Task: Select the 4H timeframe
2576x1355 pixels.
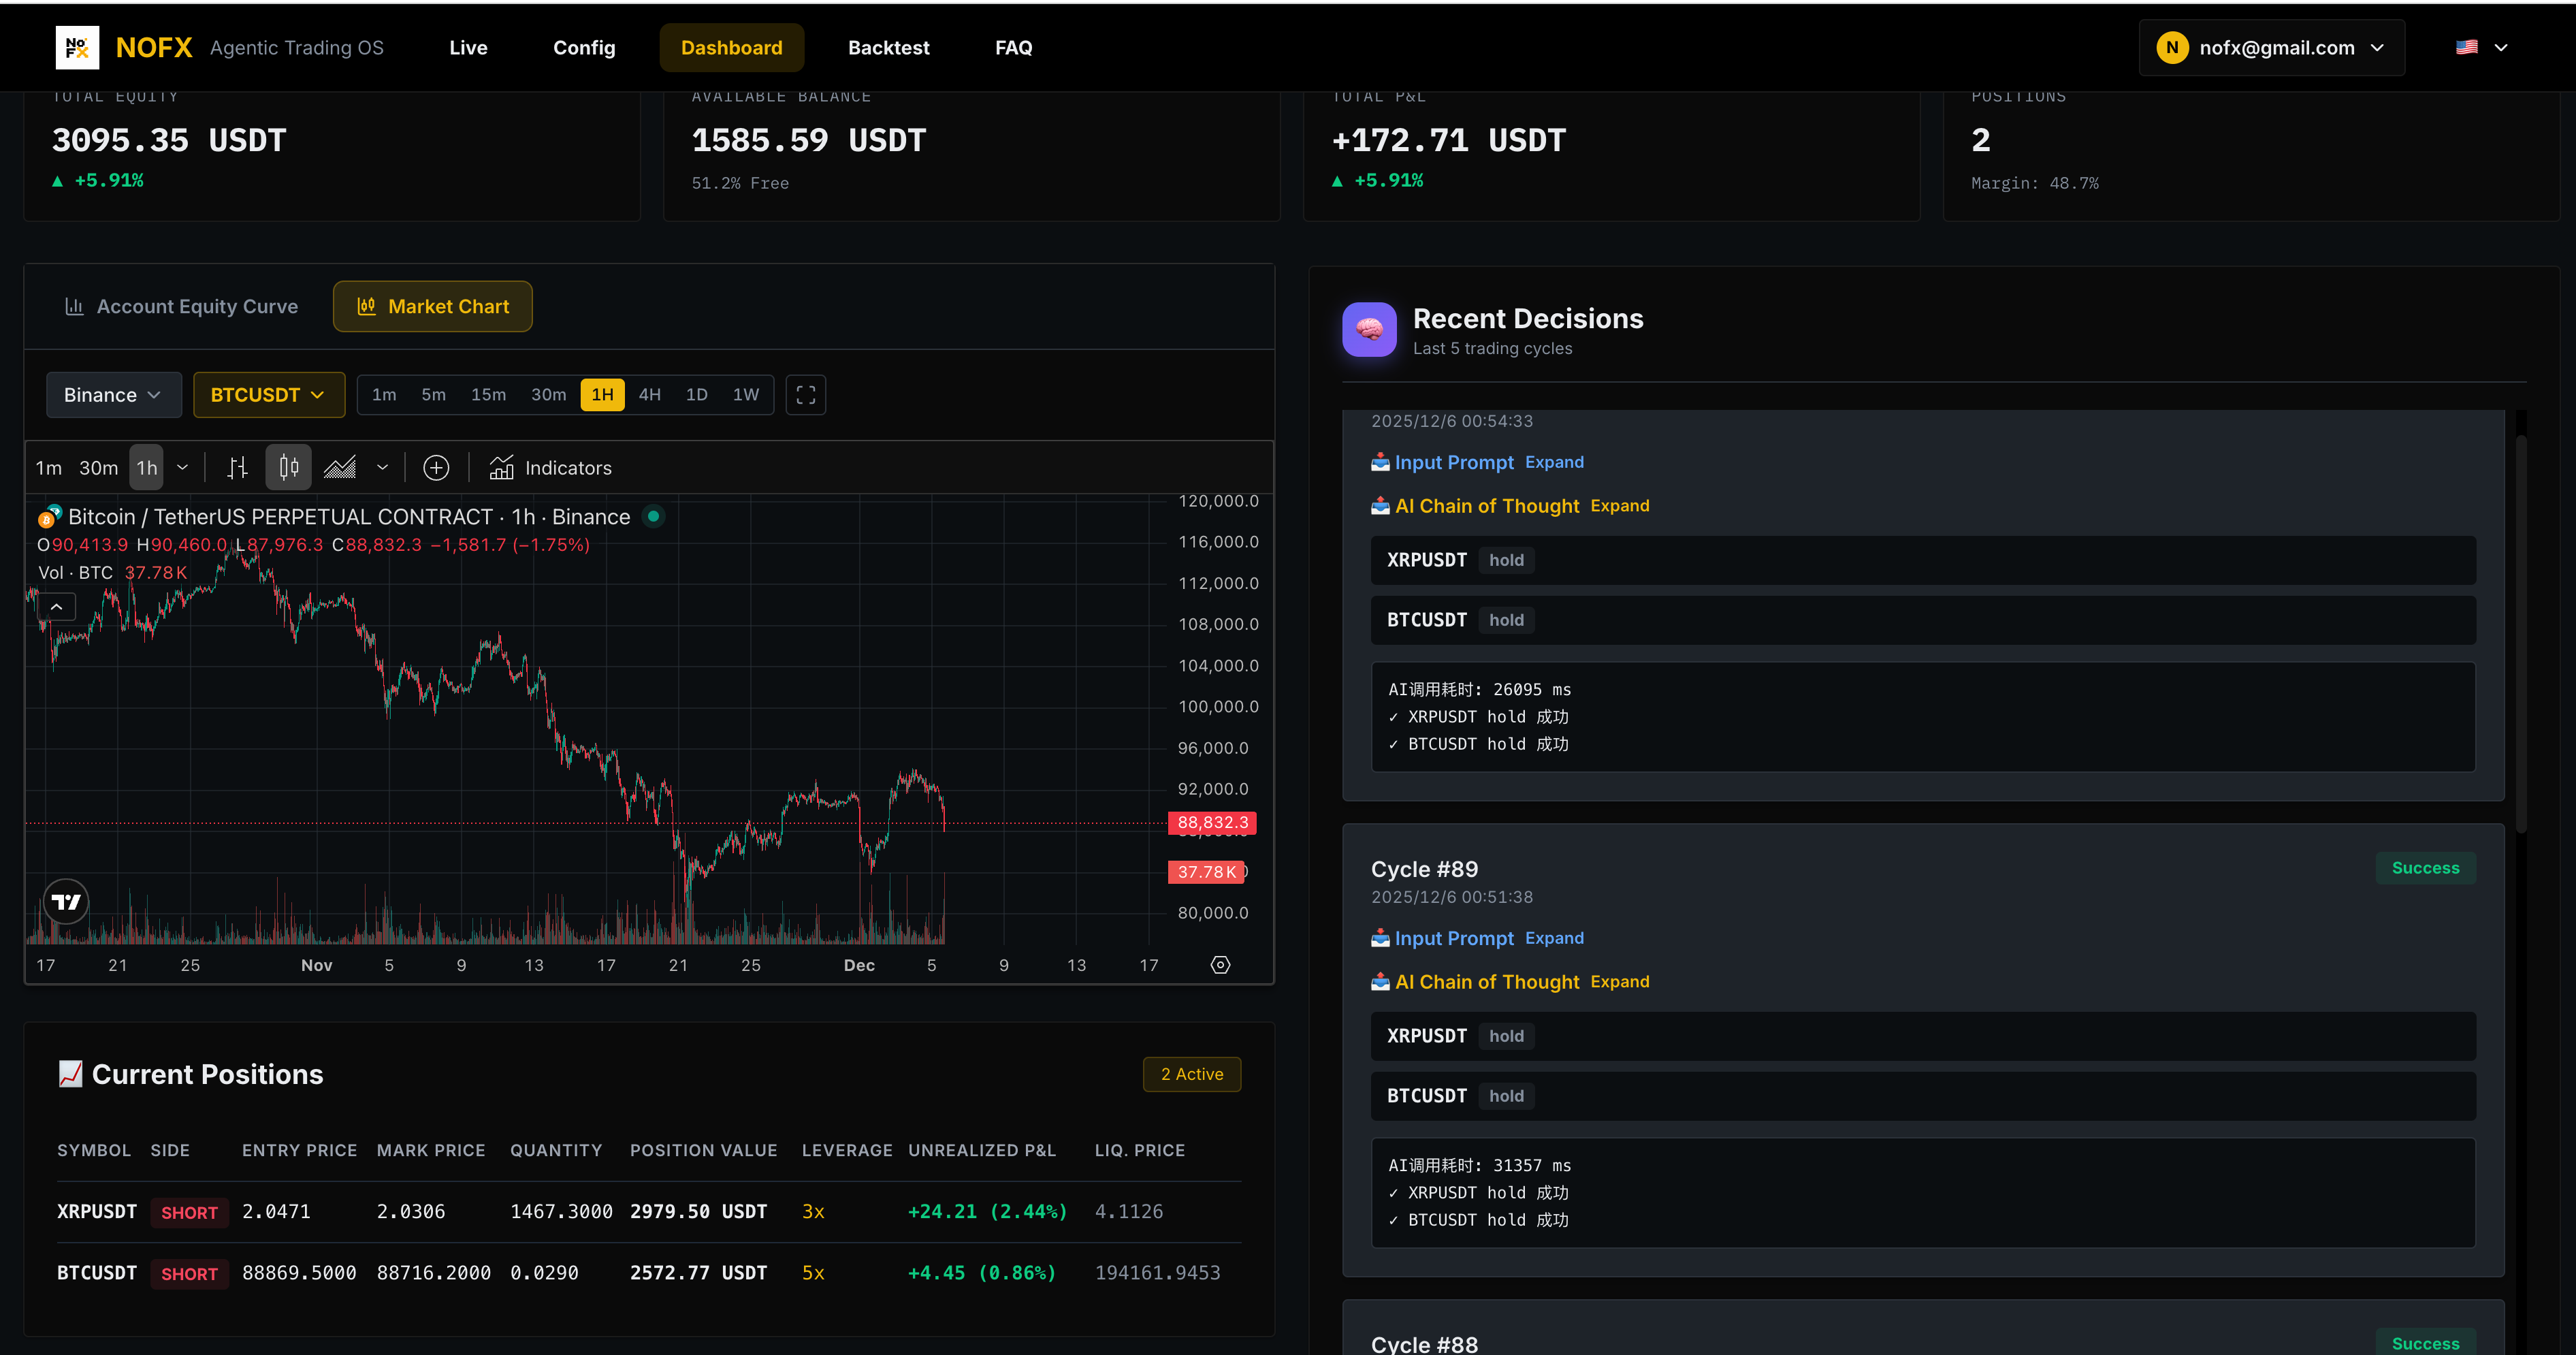Action: click(650, 395)
